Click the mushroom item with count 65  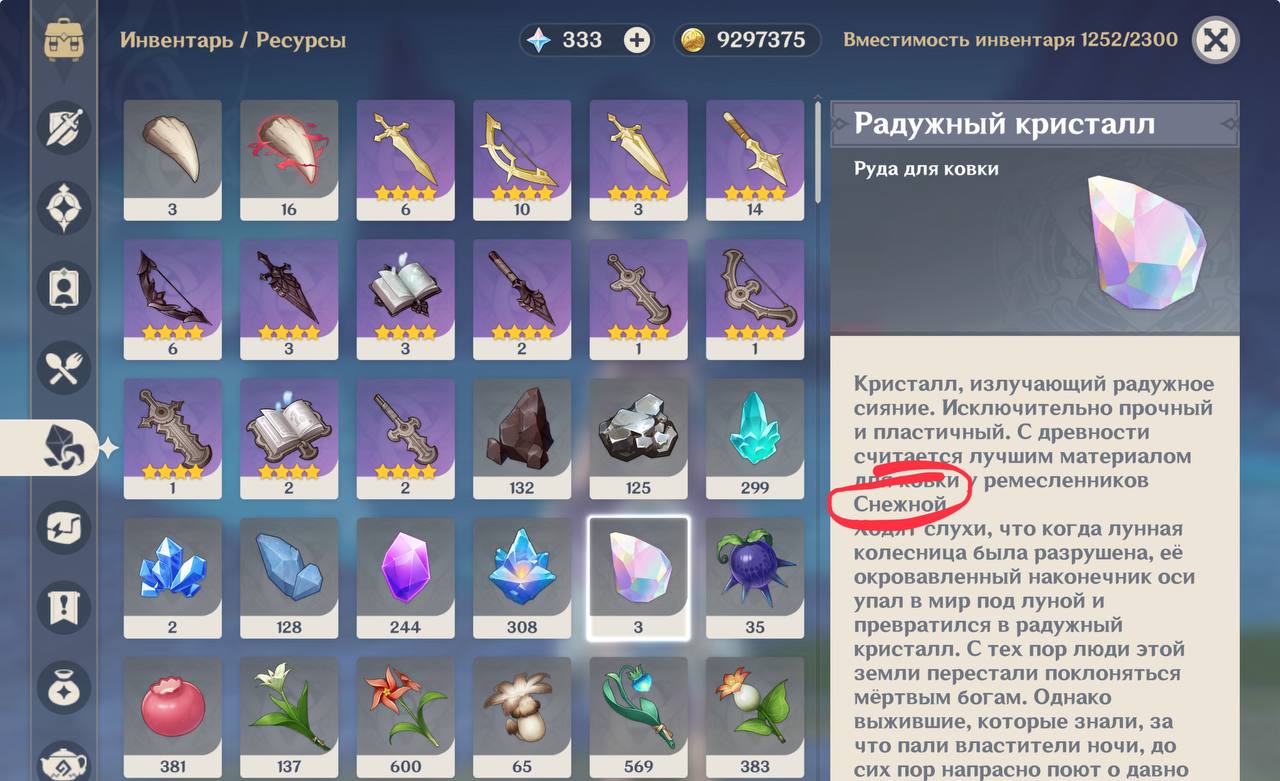tap(522, 717)
